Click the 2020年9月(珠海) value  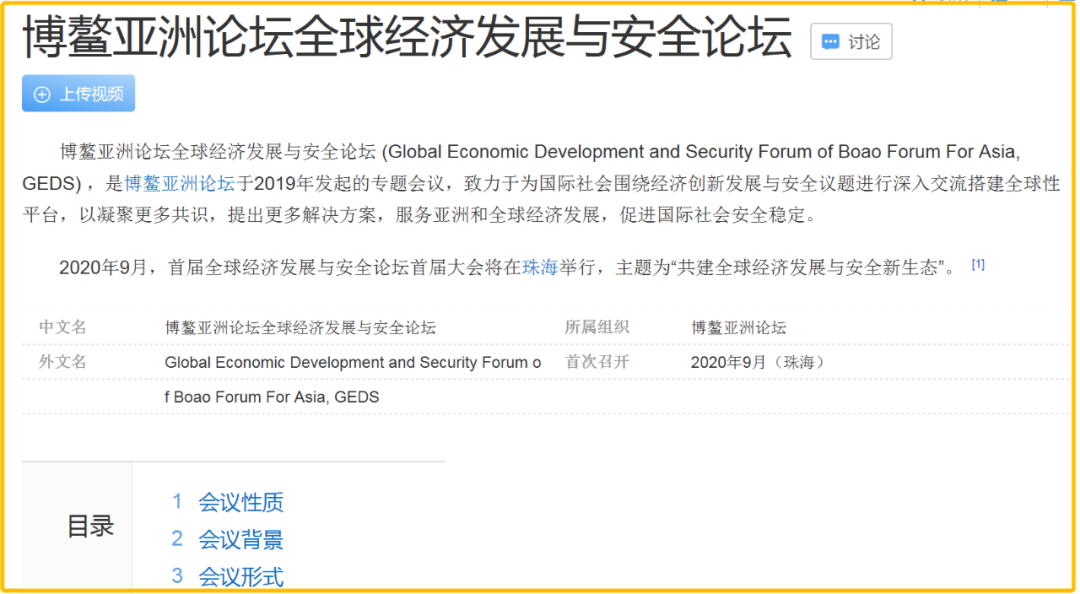758,362
